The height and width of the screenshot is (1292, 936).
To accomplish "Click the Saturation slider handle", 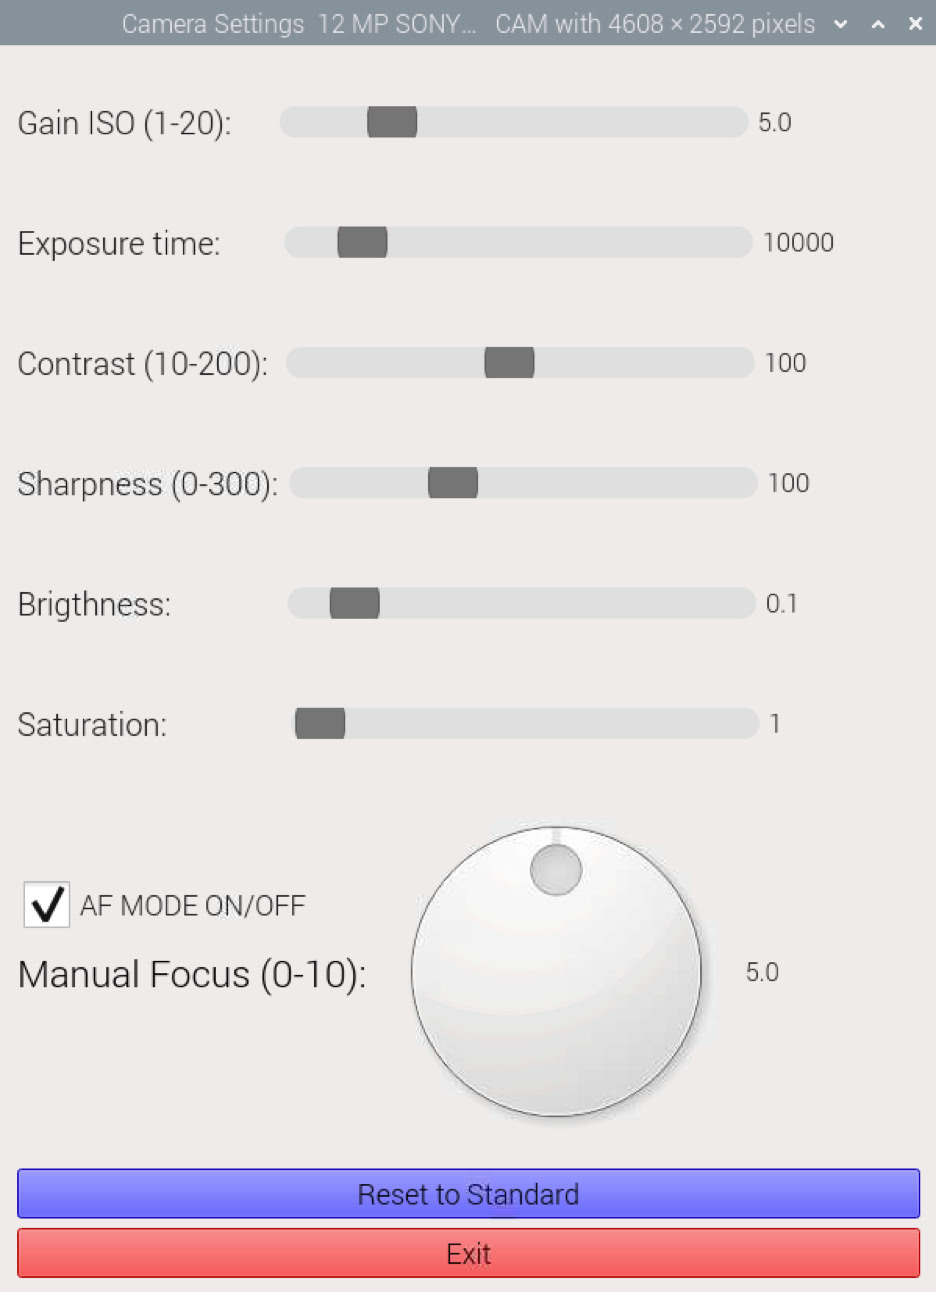I will pyautogui.click(x=321, y=723).
